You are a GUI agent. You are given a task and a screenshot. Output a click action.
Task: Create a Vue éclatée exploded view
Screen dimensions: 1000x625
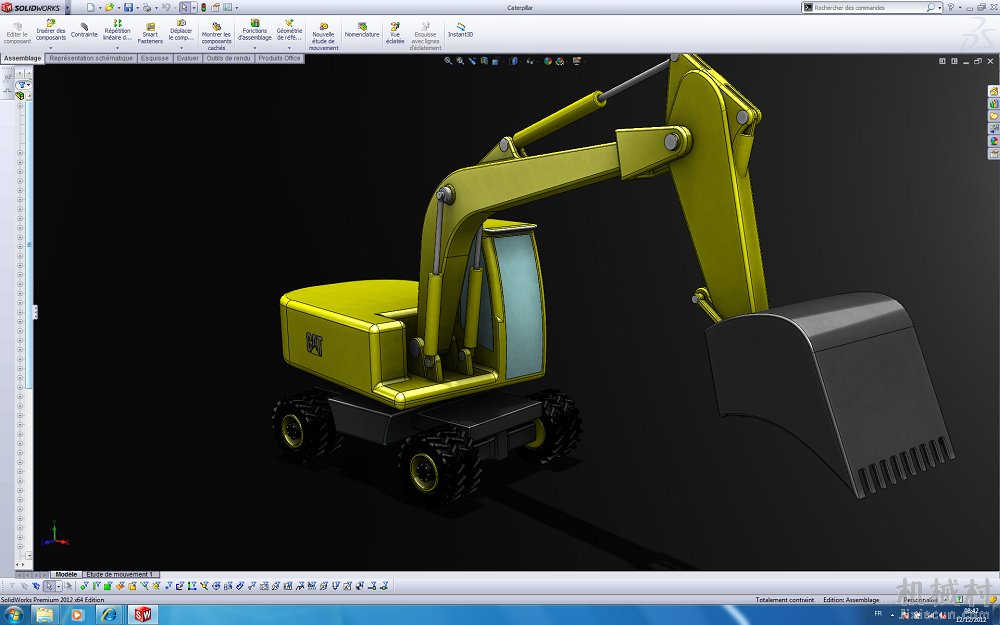click(x=395, y=33)
